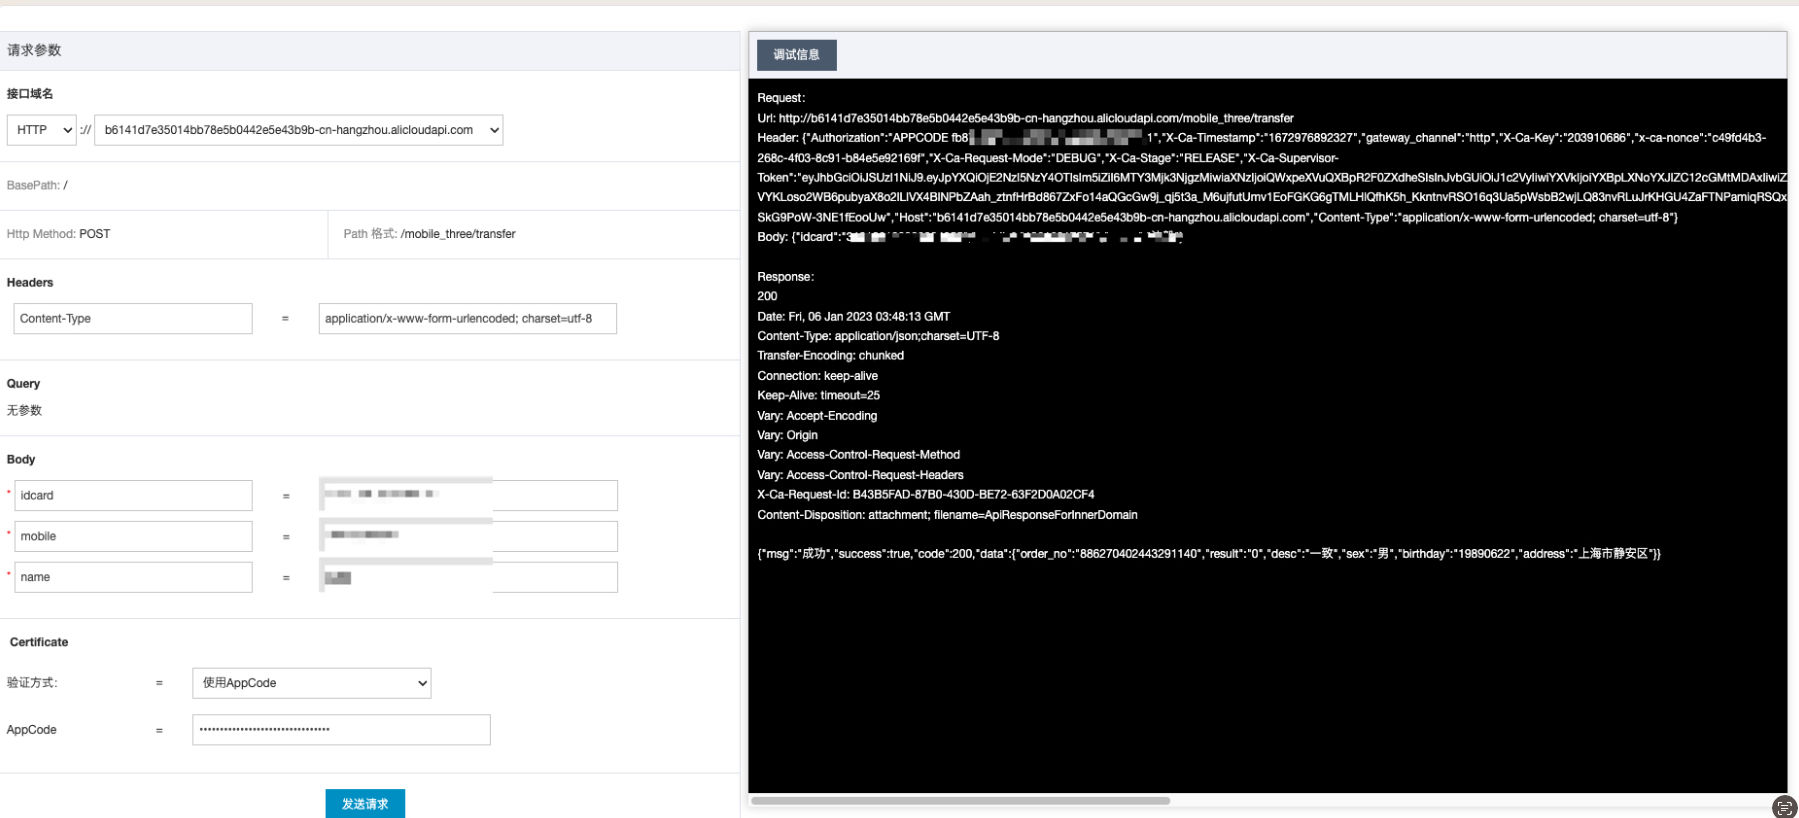Click the Vary: Access-Control-Request-Headers line
Viewport: 1799px width, 818px height.
tap(860, 475)
